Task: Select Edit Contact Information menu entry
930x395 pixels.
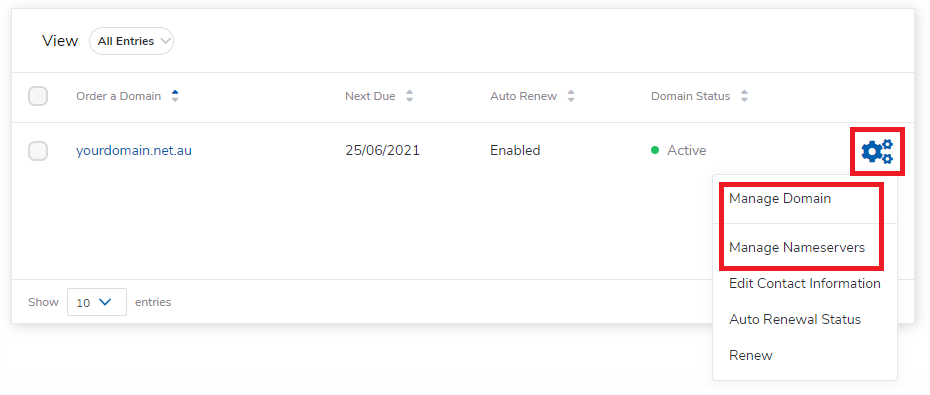Action: tap(804, 283)
